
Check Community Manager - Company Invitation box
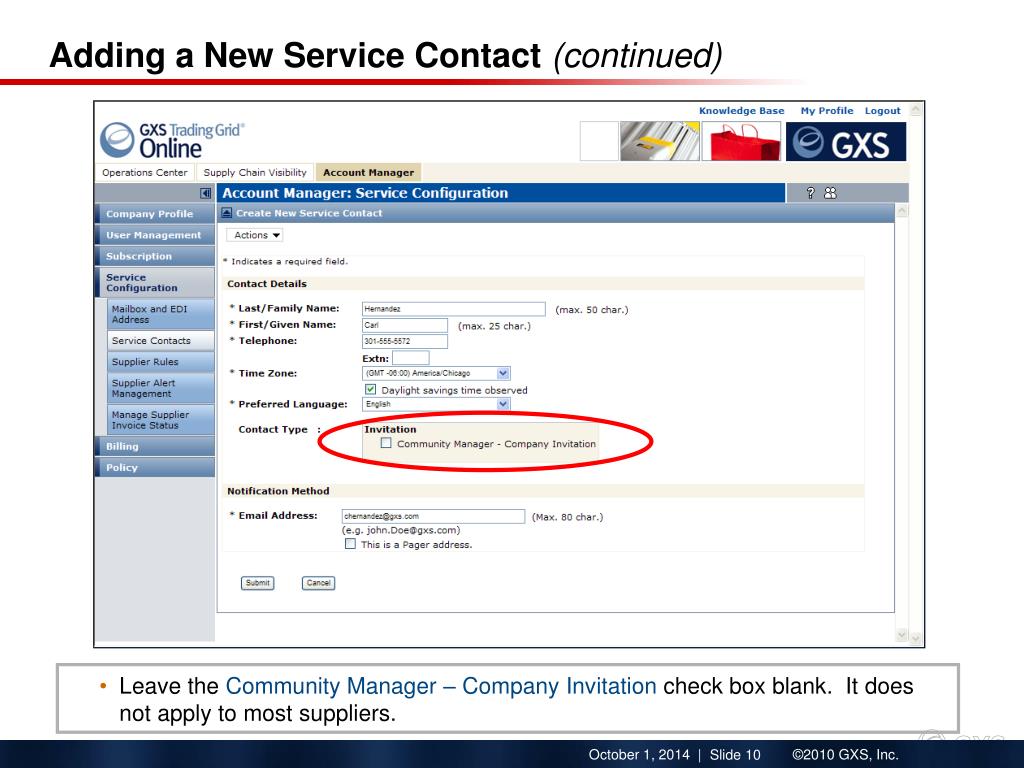click(386, 443)
